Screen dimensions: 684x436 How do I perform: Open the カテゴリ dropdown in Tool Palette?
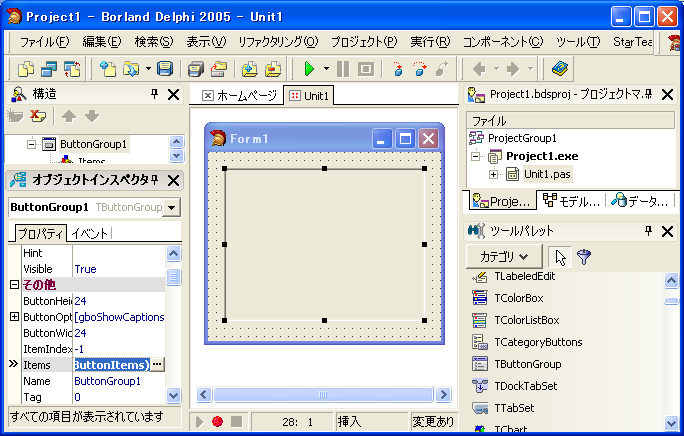[x=504, y=257]
